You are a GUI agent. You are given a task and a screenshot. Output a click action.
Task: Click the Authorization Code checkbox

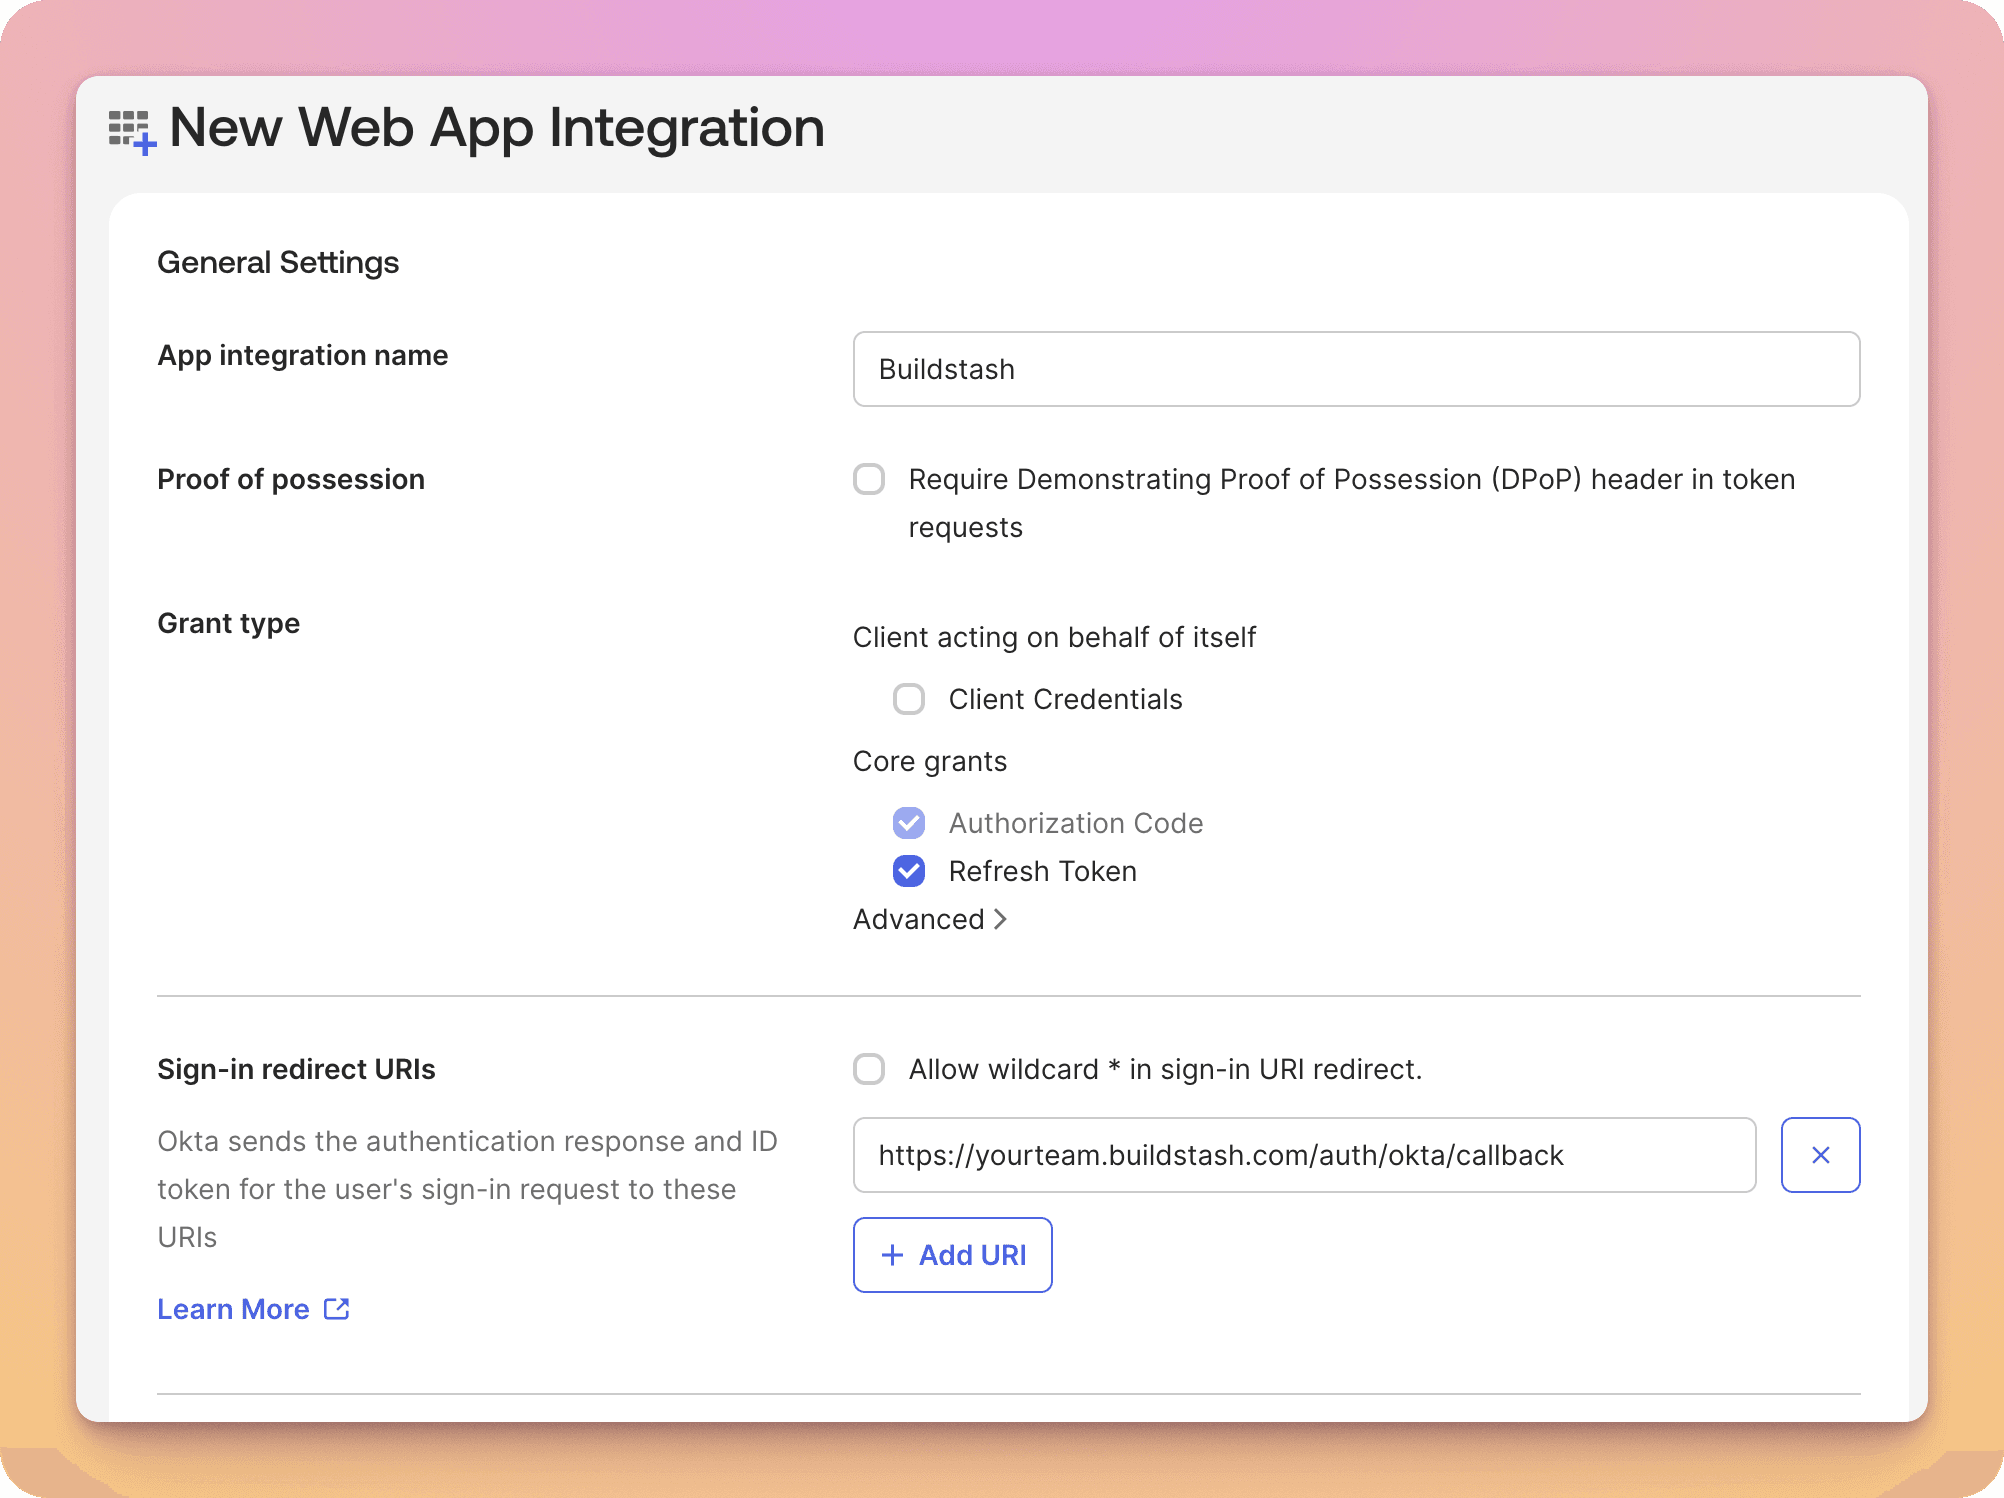click(x=908, y=823)
